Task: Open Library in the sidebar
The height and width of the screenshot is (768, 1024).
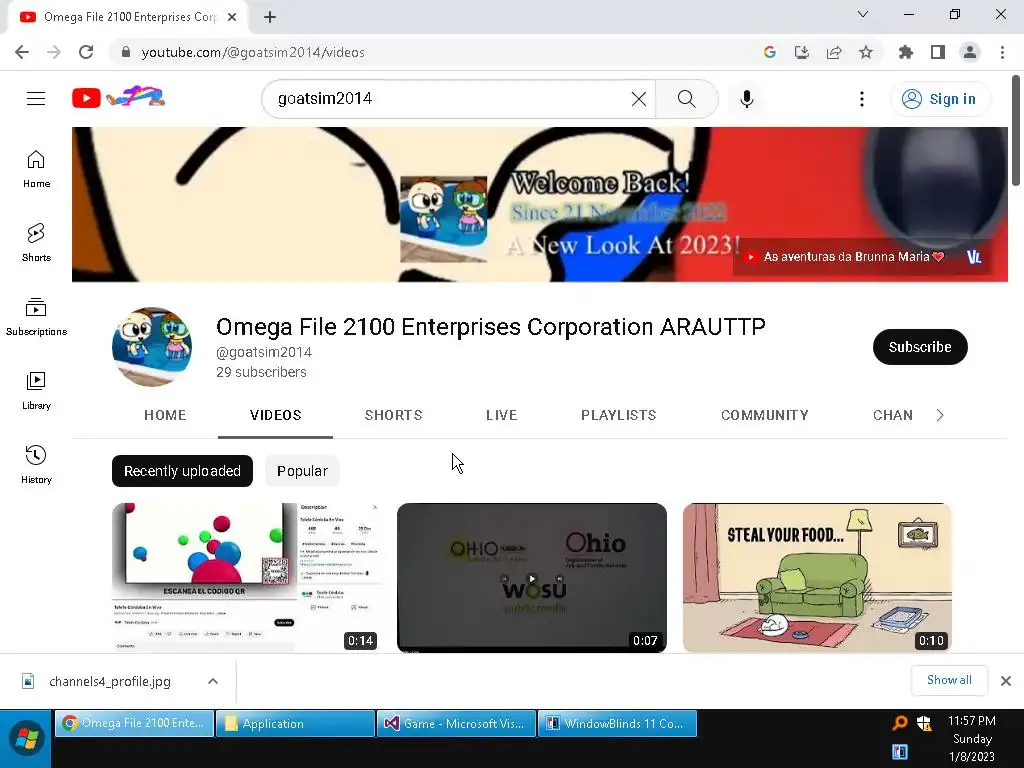Action: tap(36, 391)
